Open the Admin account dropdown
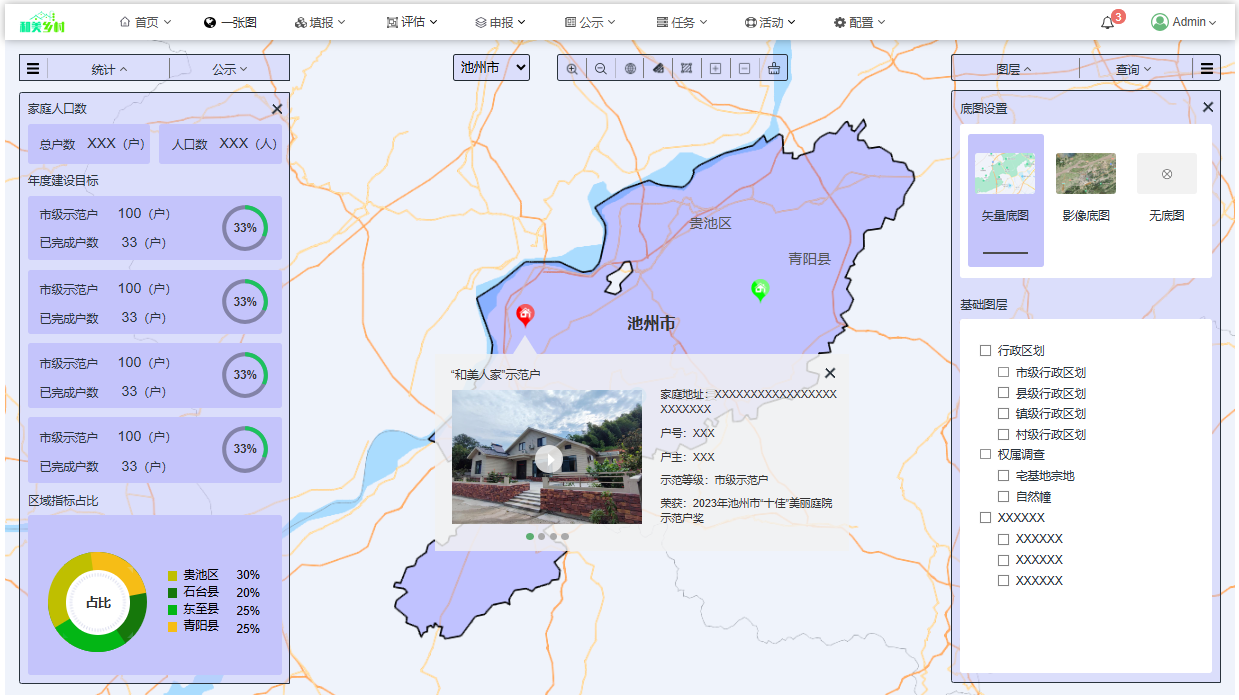1239x700 pixels. pyautogui.click(x=1184, y=22)
